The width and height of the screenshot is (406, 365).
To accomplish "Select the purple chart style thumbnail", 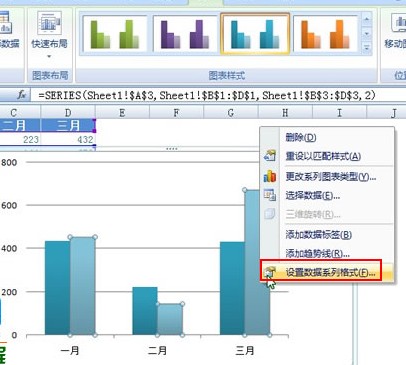I will 185,34.
